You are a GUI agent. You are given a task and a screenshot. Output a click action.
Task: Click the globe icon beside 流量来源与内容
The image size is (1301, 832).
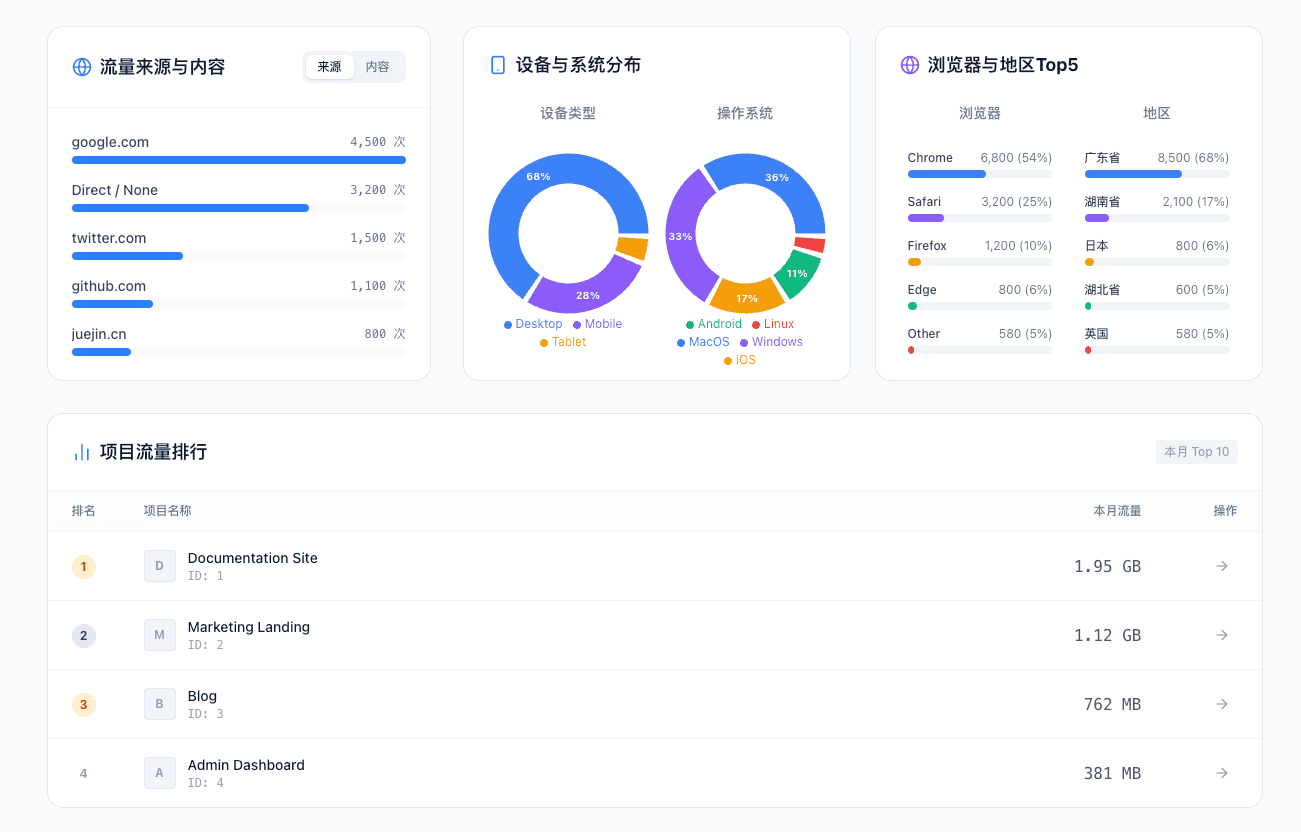pyautogui.click(x=81, y=67)
